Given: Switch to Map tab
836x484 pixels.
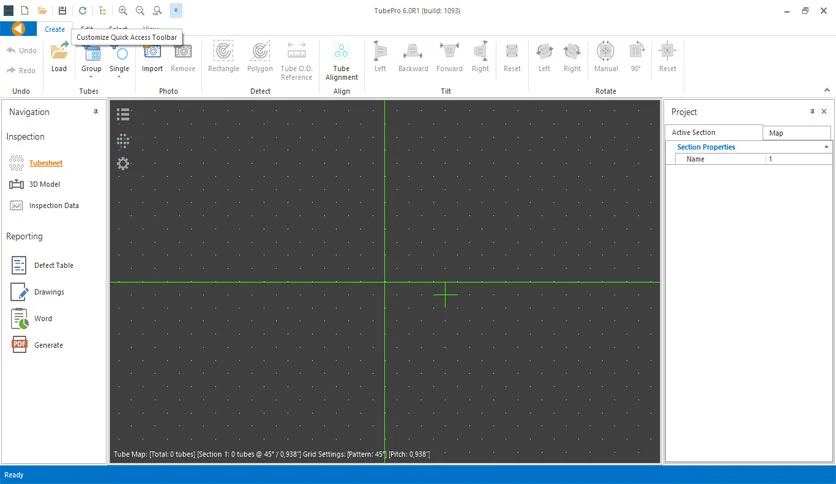Looking at the screenshot, I should point(797,133).
